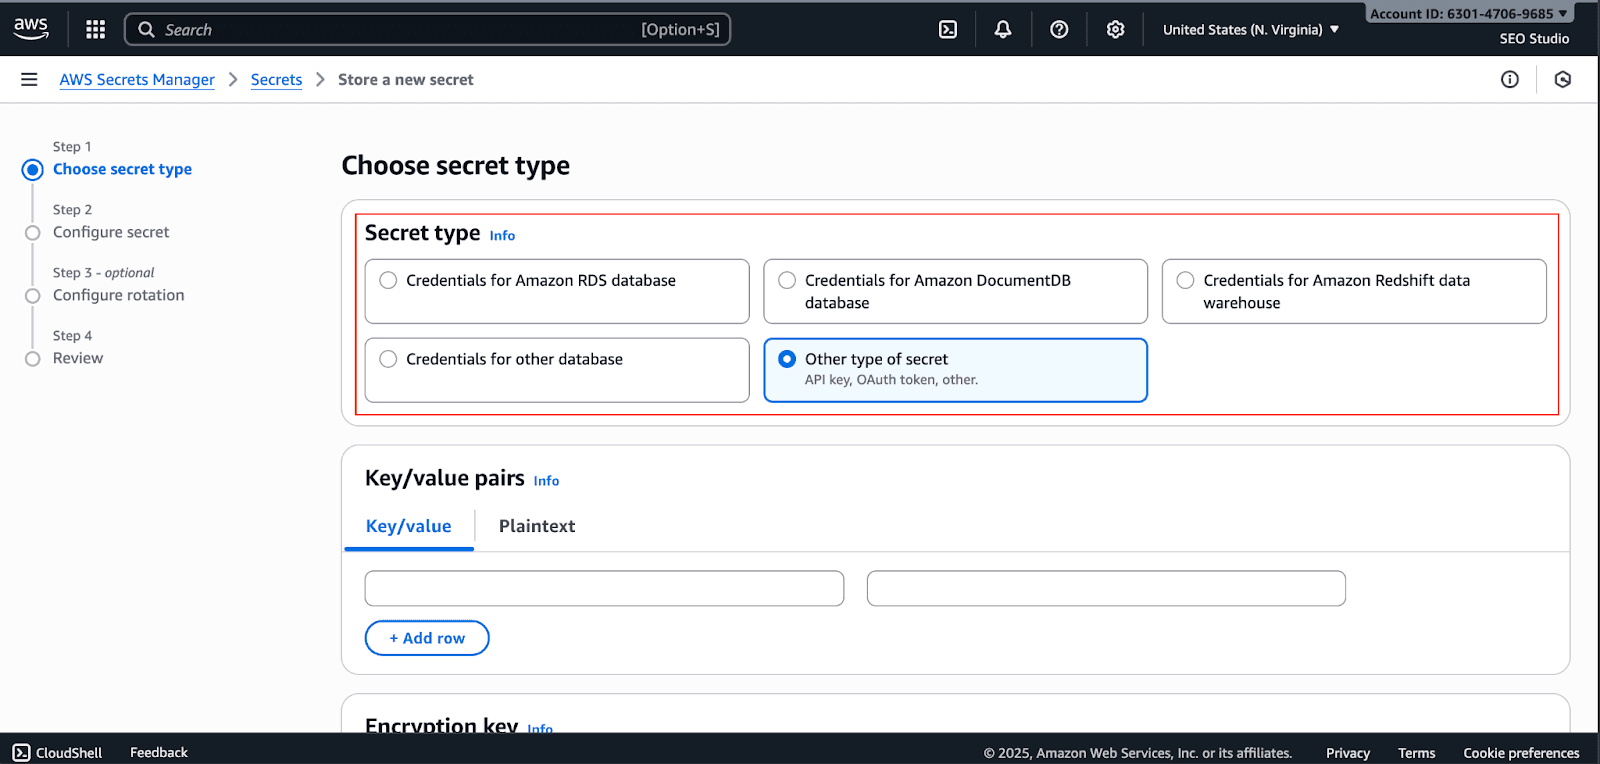1600x764 pixels.
Task: Expand the Account ID dropdown
Action: (1468, 13)
